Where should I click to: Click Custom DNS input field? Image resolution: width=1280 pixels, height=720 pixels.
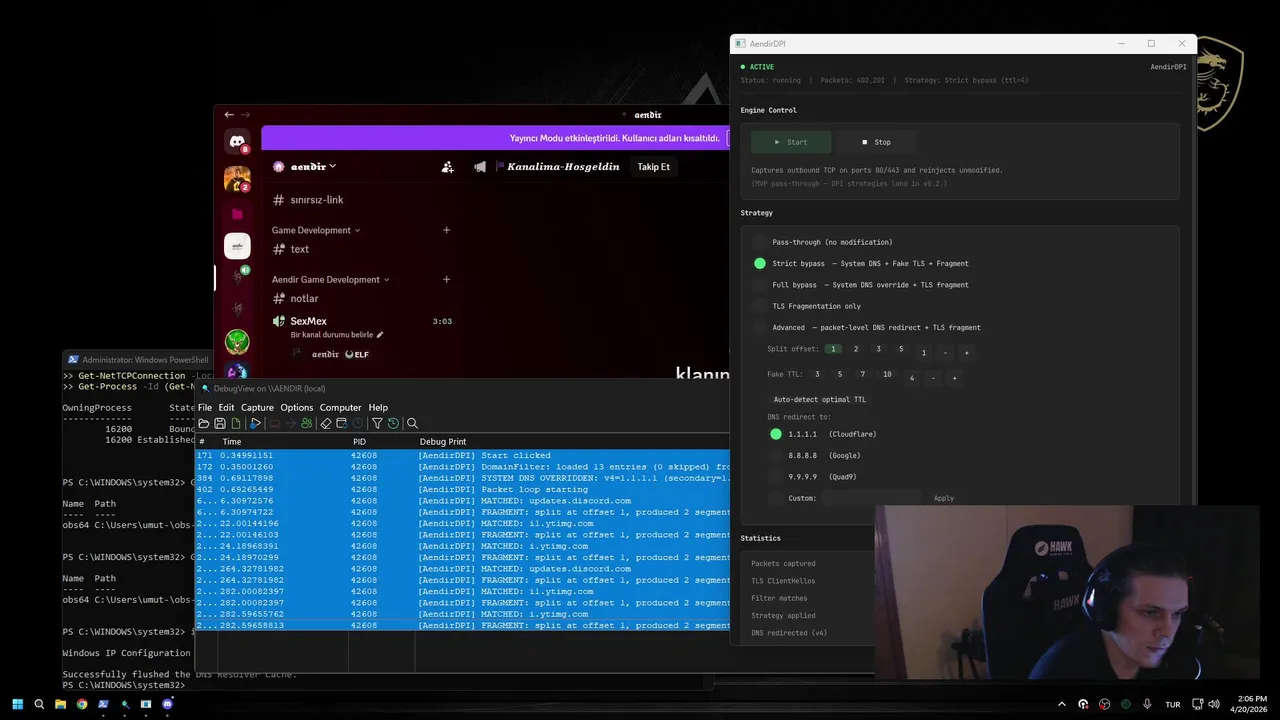pos(871,498)
